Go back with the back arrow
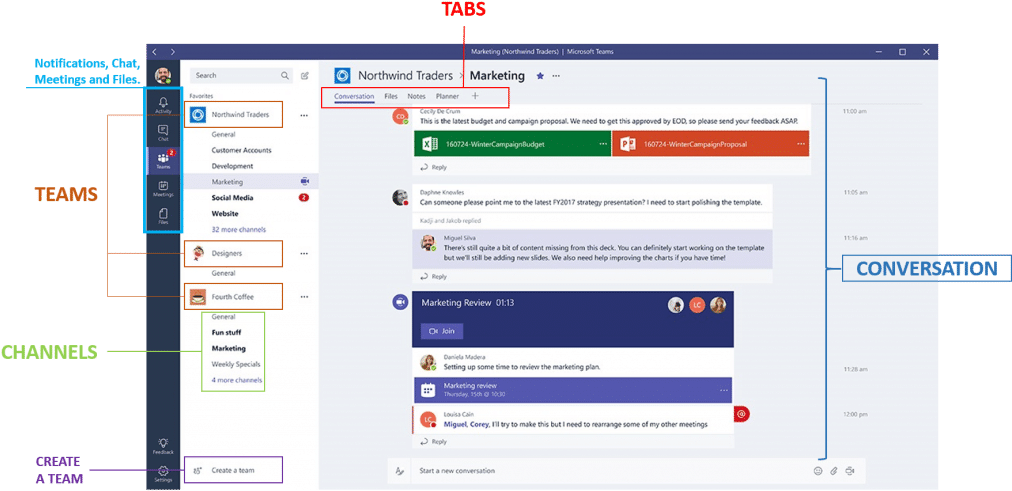Viewport: 1012px width, 491px height. [x=155, y=52]
